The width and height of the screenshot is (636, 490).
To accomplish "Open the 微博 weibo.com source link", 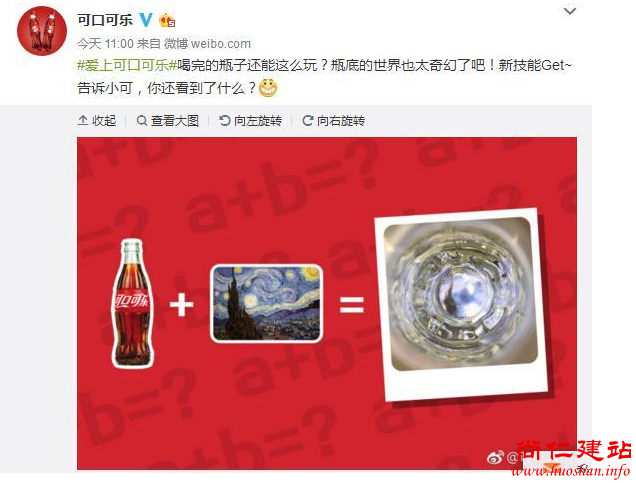I will point(207,43).
